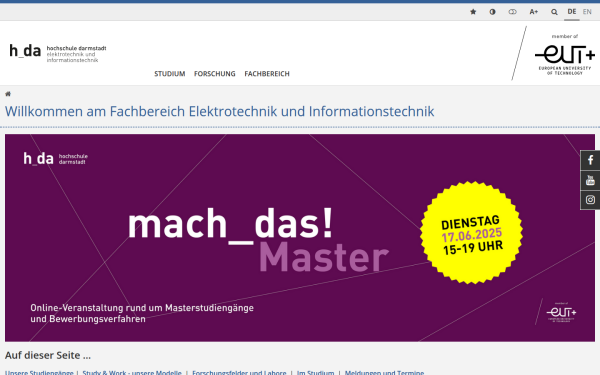Jump to Im Studium section

[315, 372]
